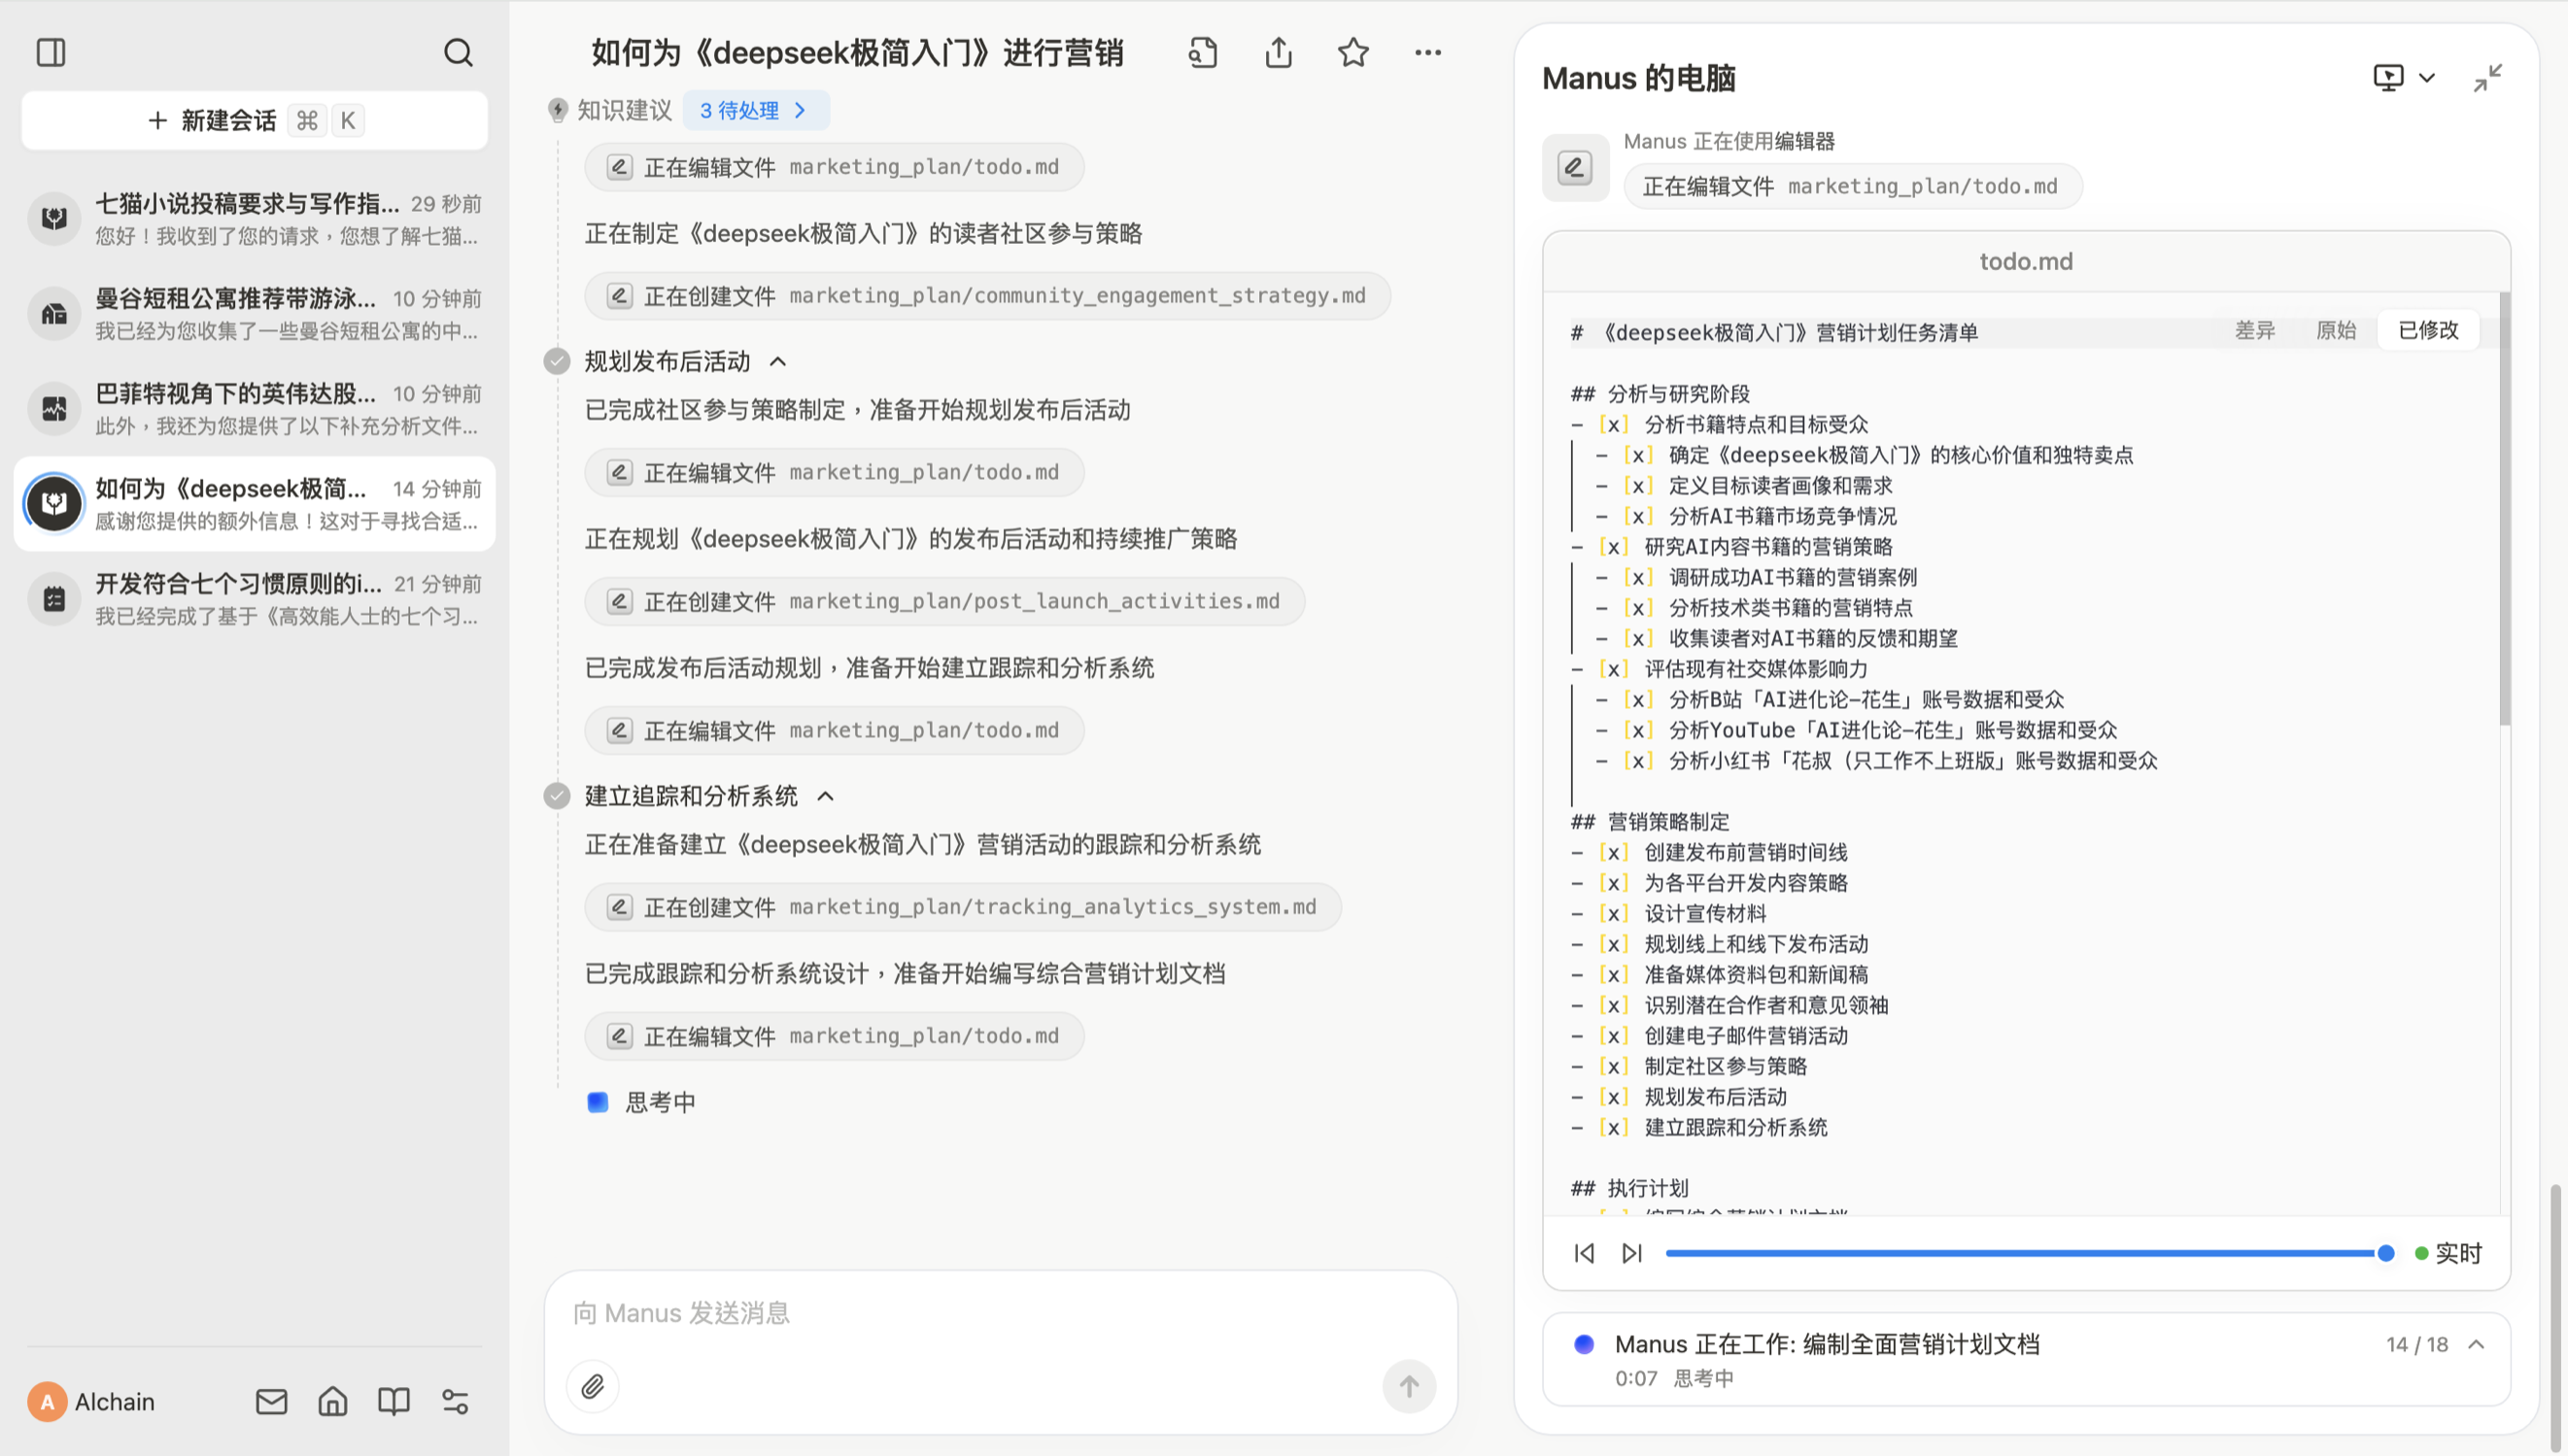
Task: Open the mail icon in bottom bar
Action: (271, 1401)
